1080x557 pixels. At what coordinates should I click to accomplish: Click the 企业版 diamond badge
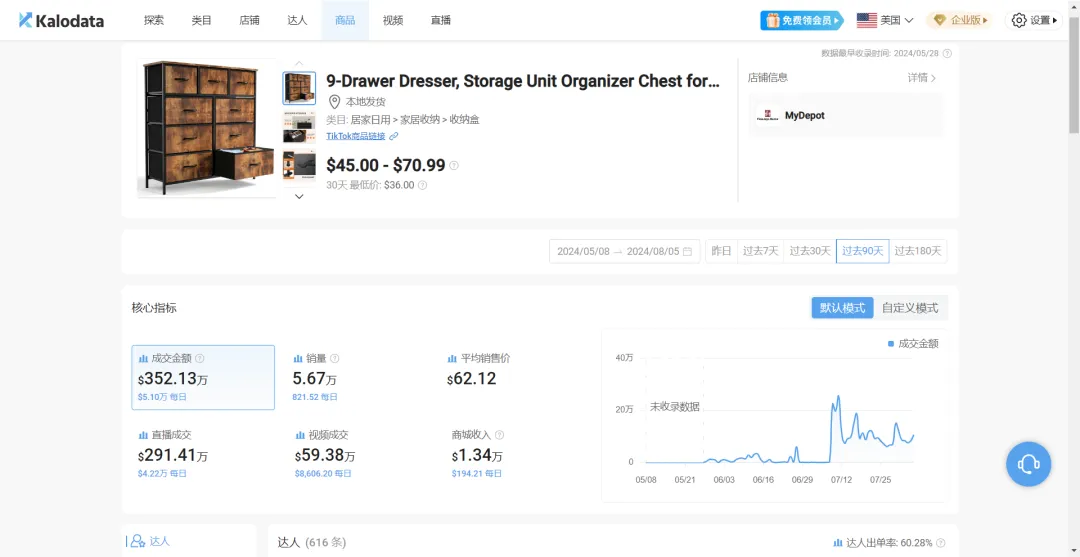pos(960,21)
